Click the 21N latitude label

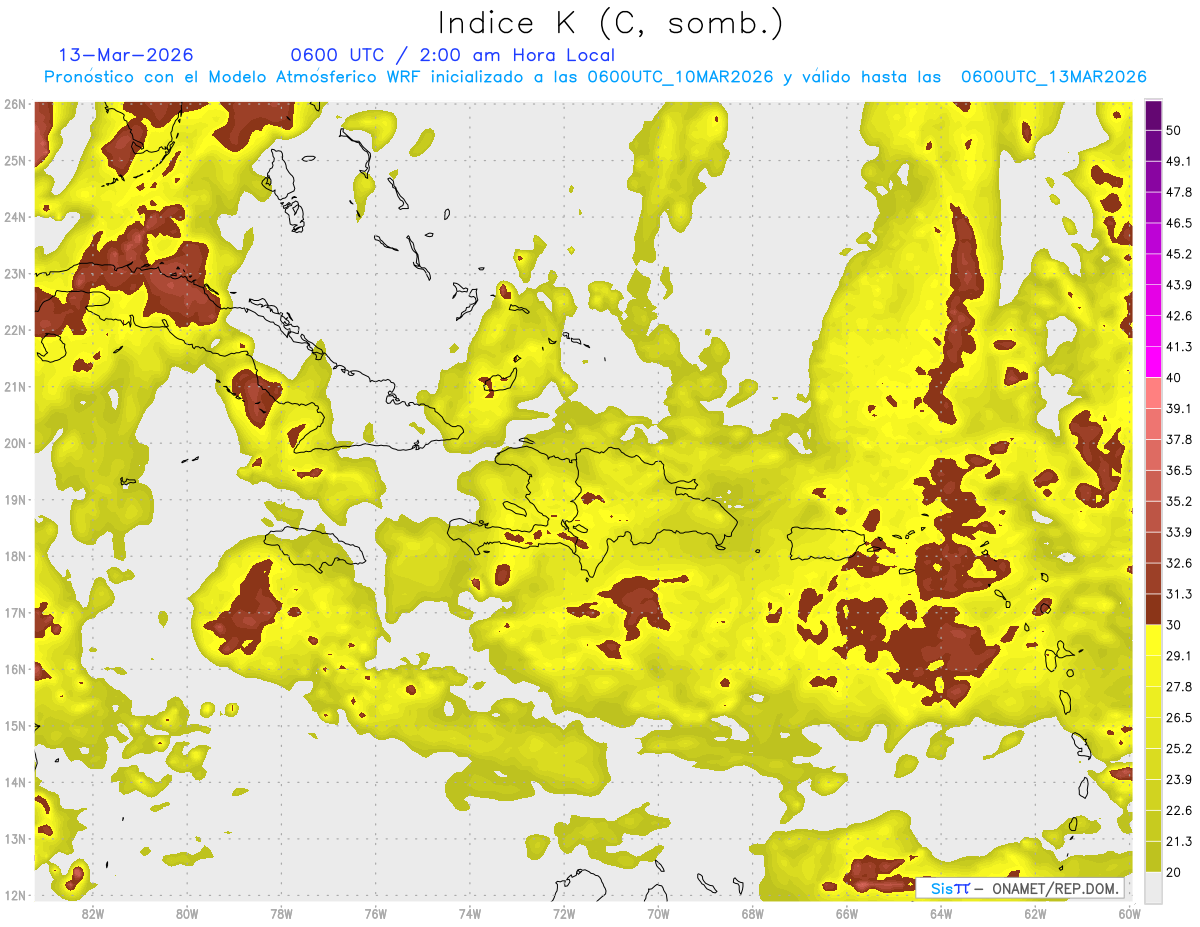(x=14, y=387)
